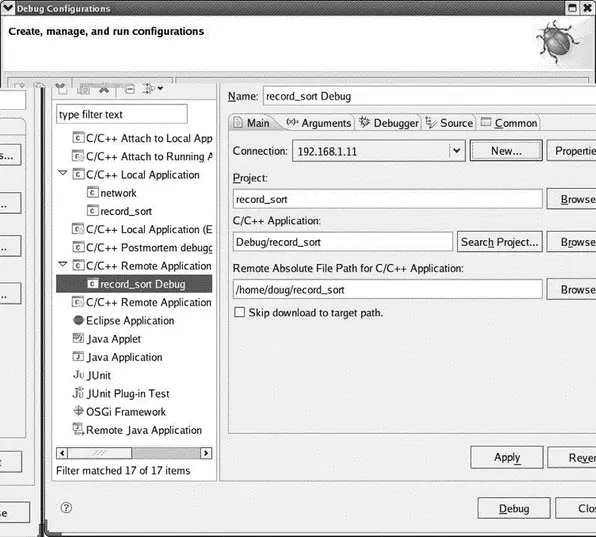The image size is (596, 537).
Task: Switch to the Arguments tab
Action: tap(319, 123)
